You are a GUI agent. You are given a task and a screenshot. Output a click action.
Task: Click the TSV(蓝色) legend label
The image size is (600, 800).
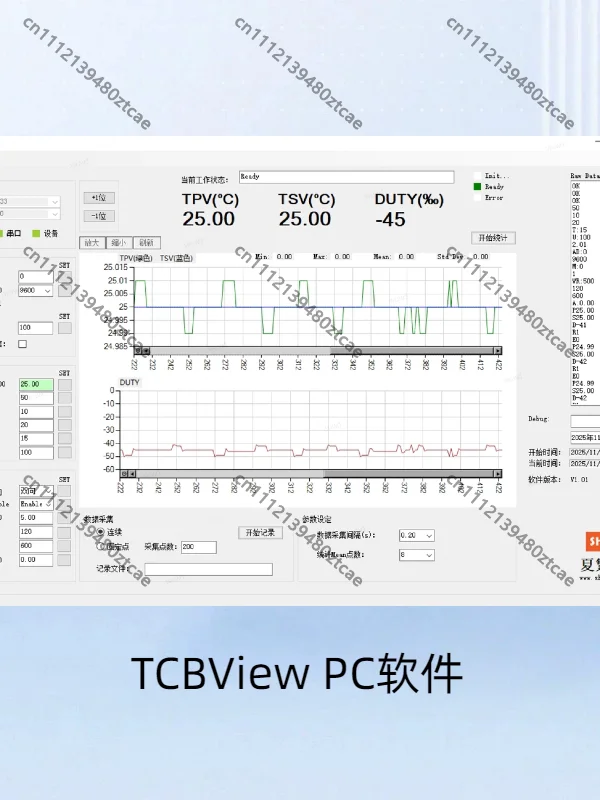[177, 258]
